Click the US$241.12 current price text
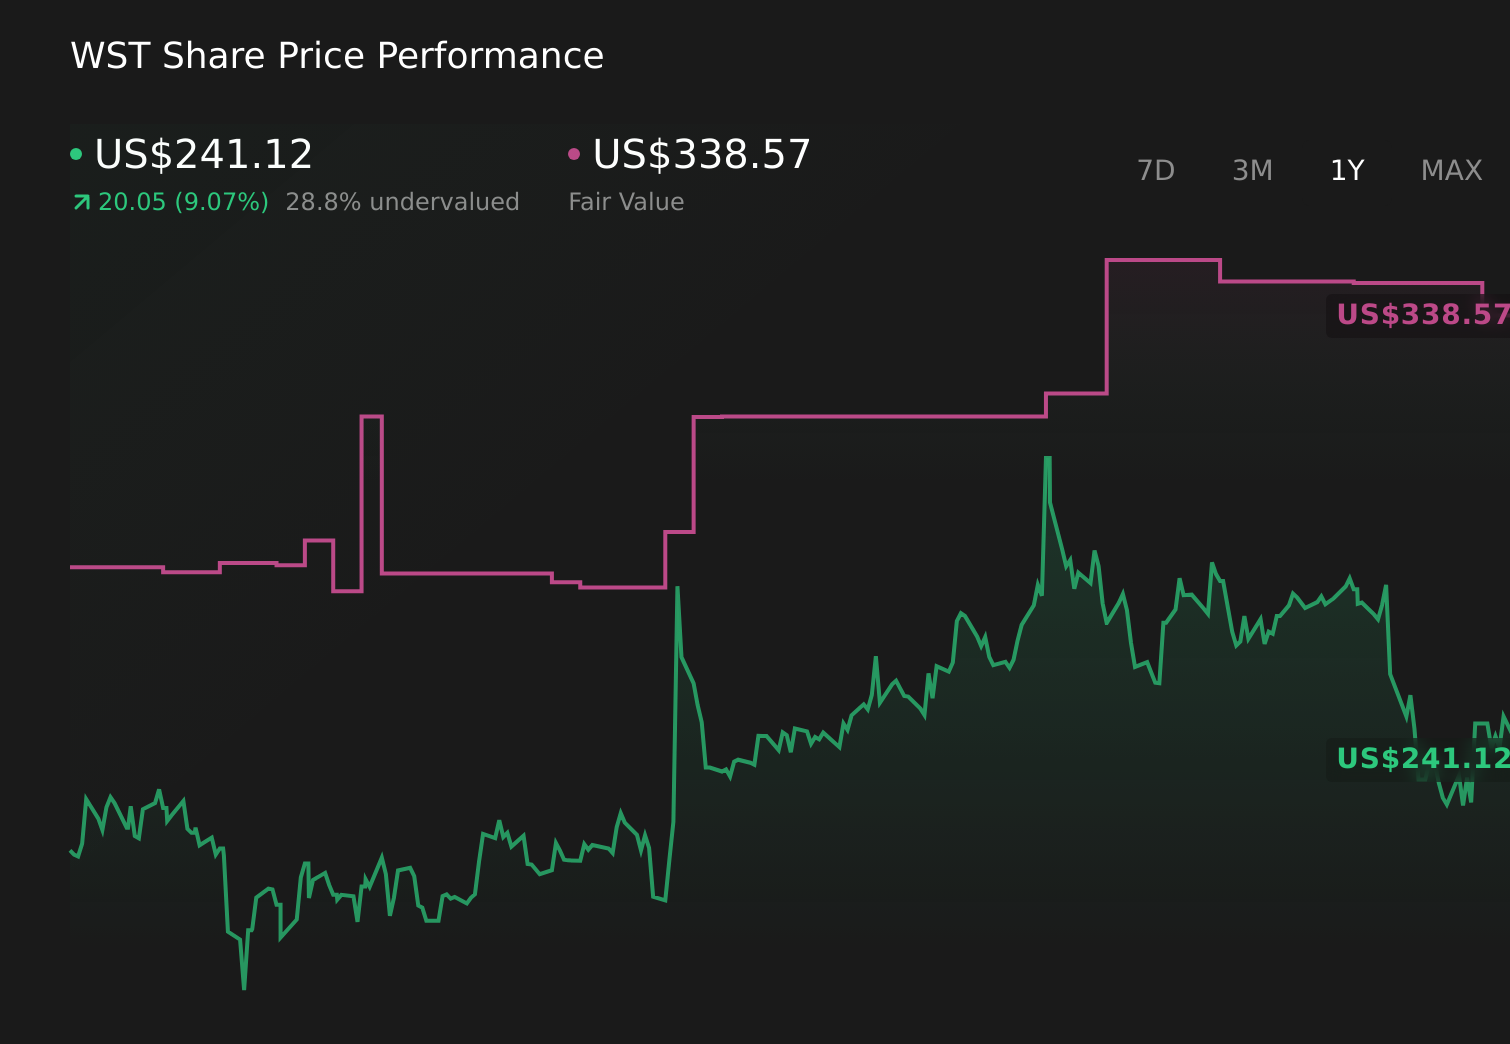The height and width of the screenshot is (1044, 1510). [203, 154]
